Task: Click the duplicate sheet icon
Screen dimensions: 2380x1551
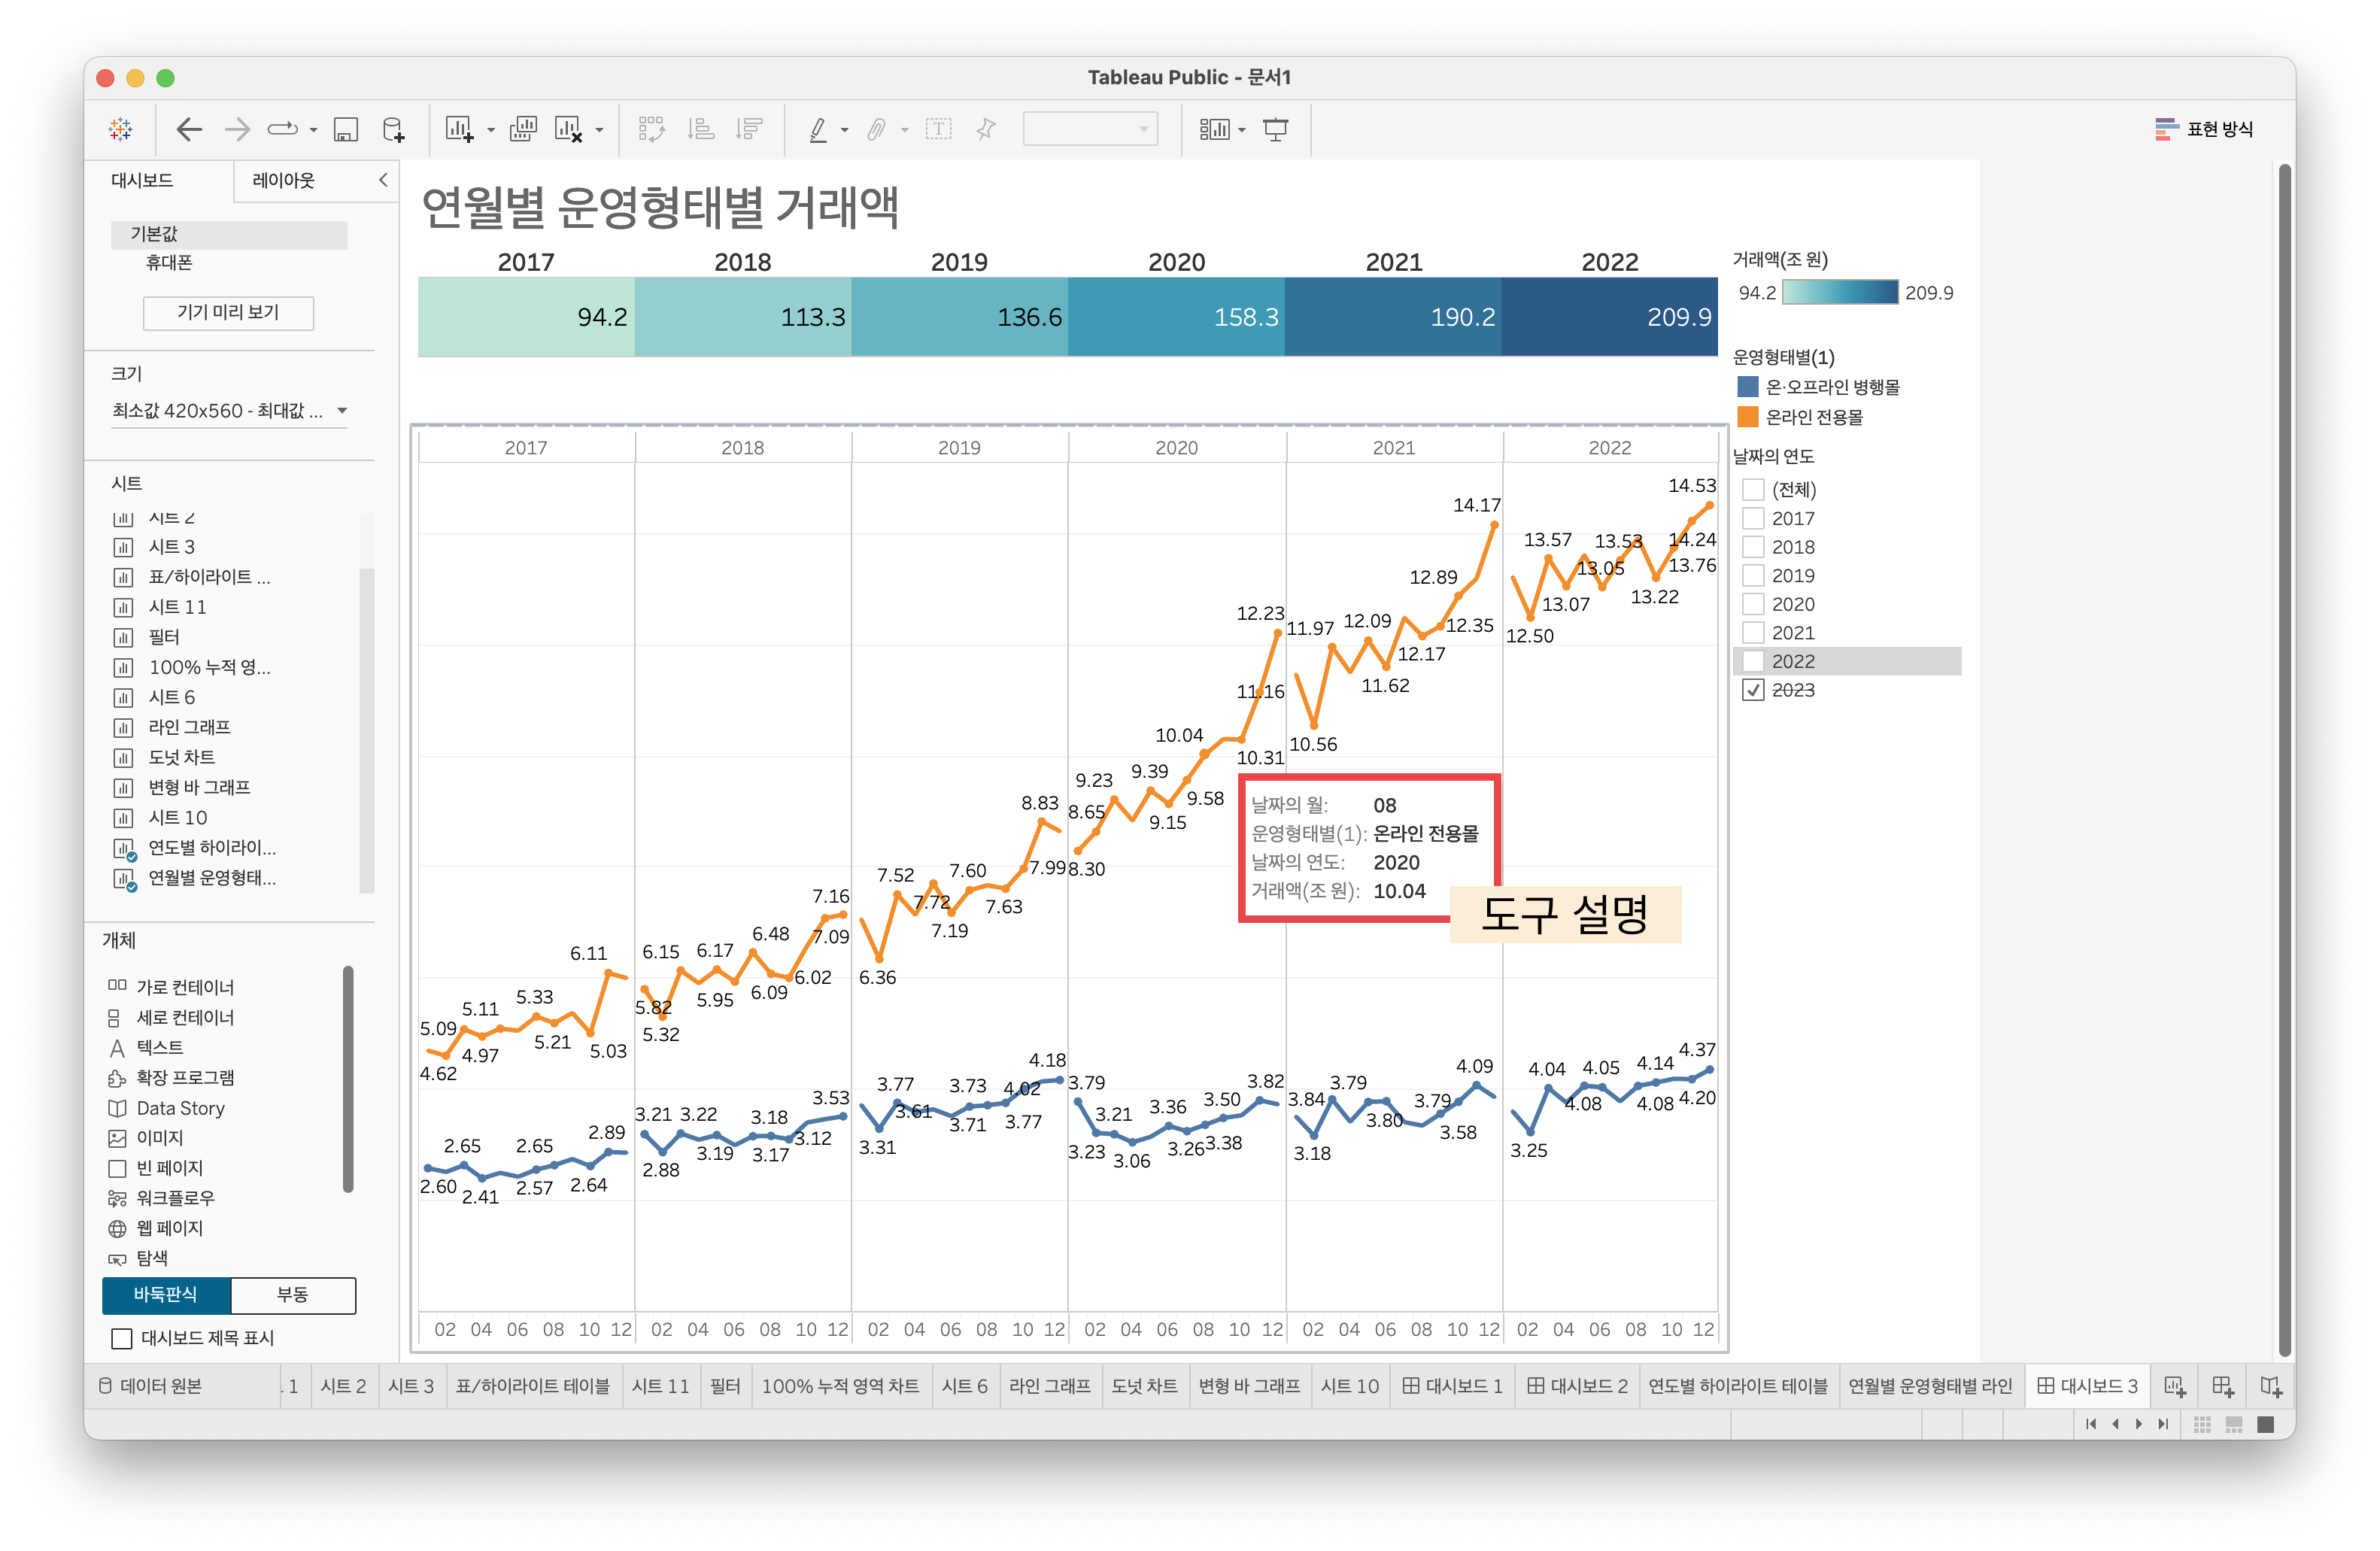Action: (x=523, y=129)
